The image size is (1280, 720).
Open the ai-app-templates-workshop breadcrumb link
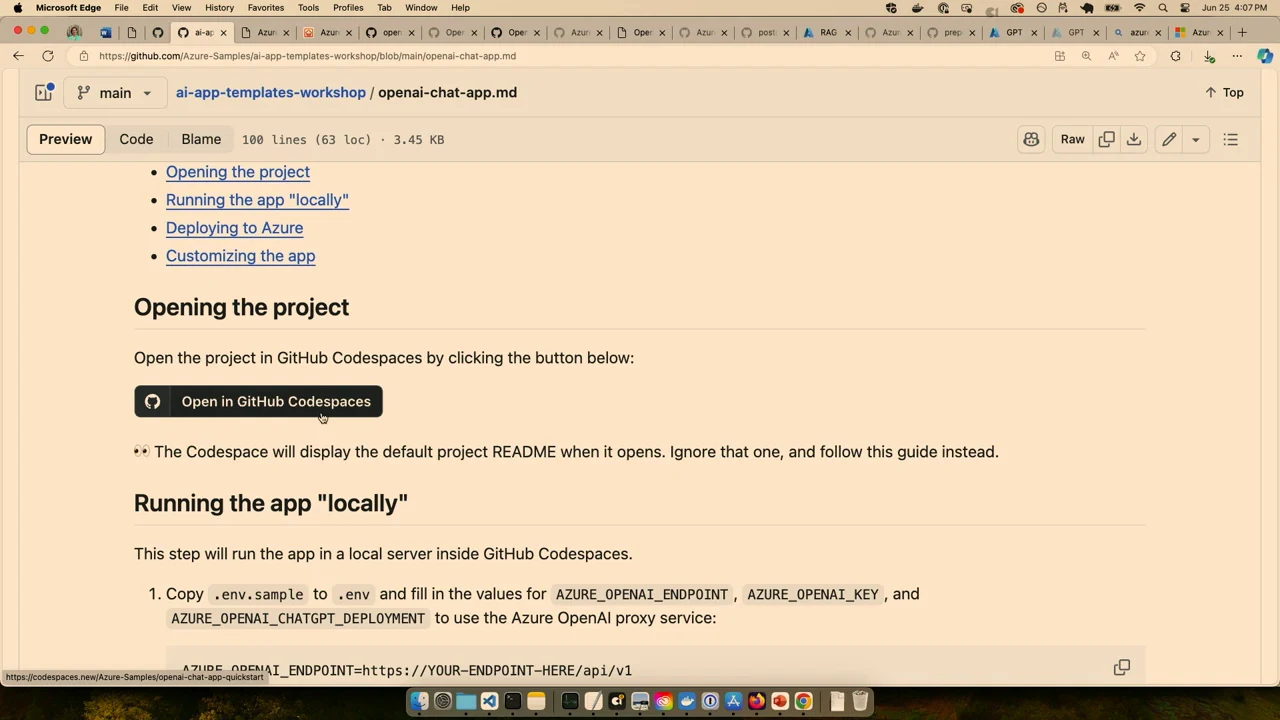(x=271, y=92)
